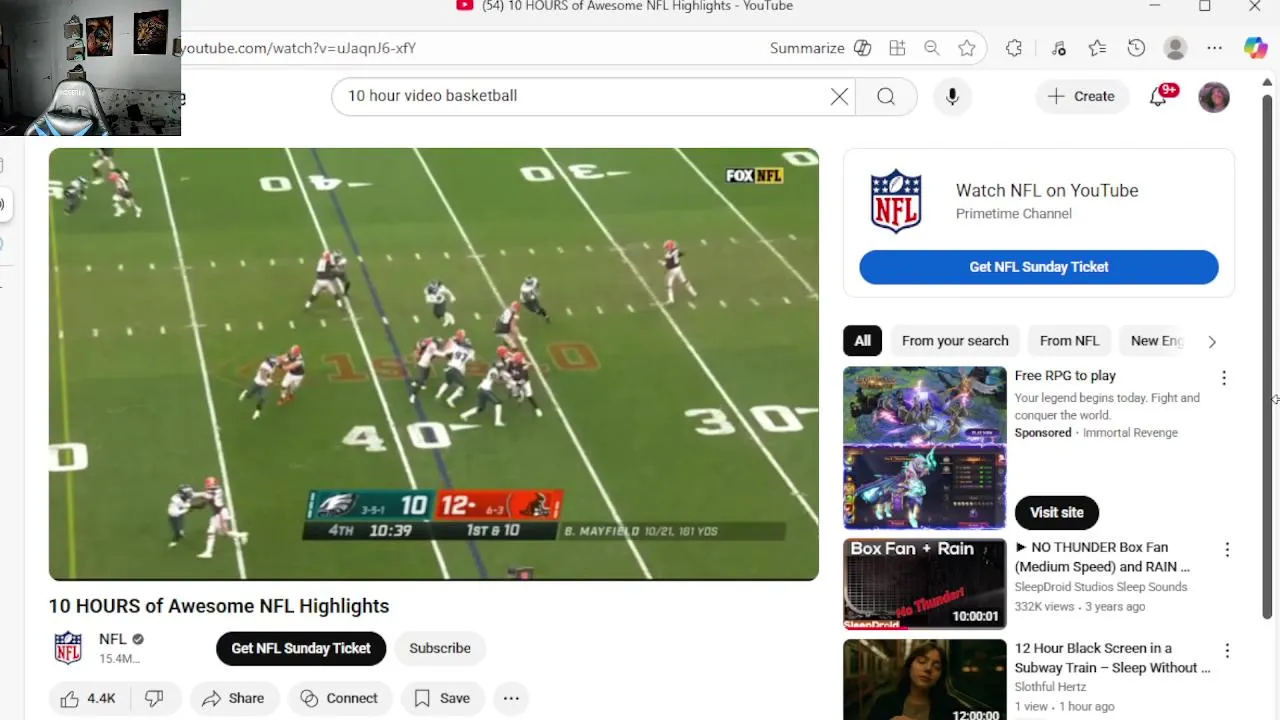Open the browser favorites list icon

[1097, 48]
